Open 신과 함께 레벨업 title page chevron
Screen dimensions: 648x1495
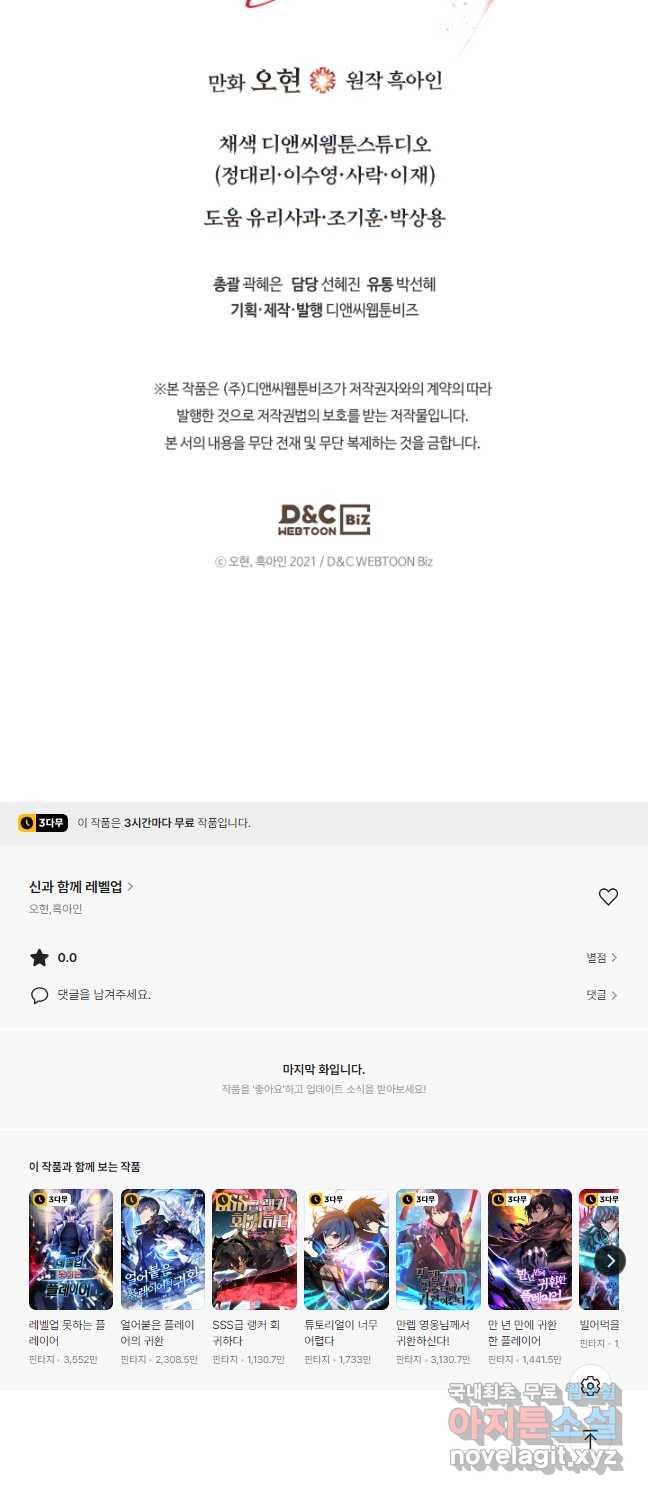point(131,886)
